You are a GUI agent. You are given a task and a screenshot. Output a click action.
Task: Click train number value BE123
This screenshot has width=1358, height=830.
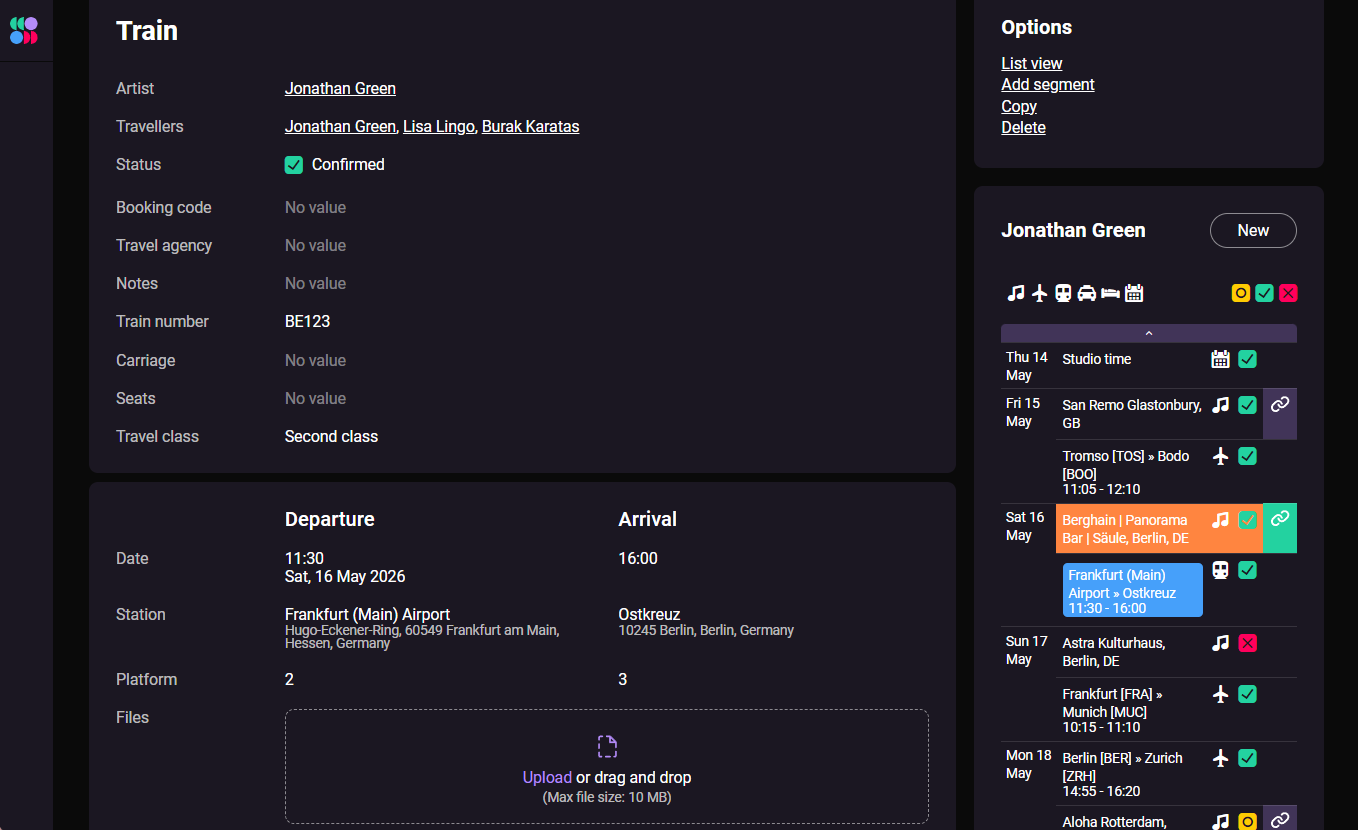coord(307,321)
